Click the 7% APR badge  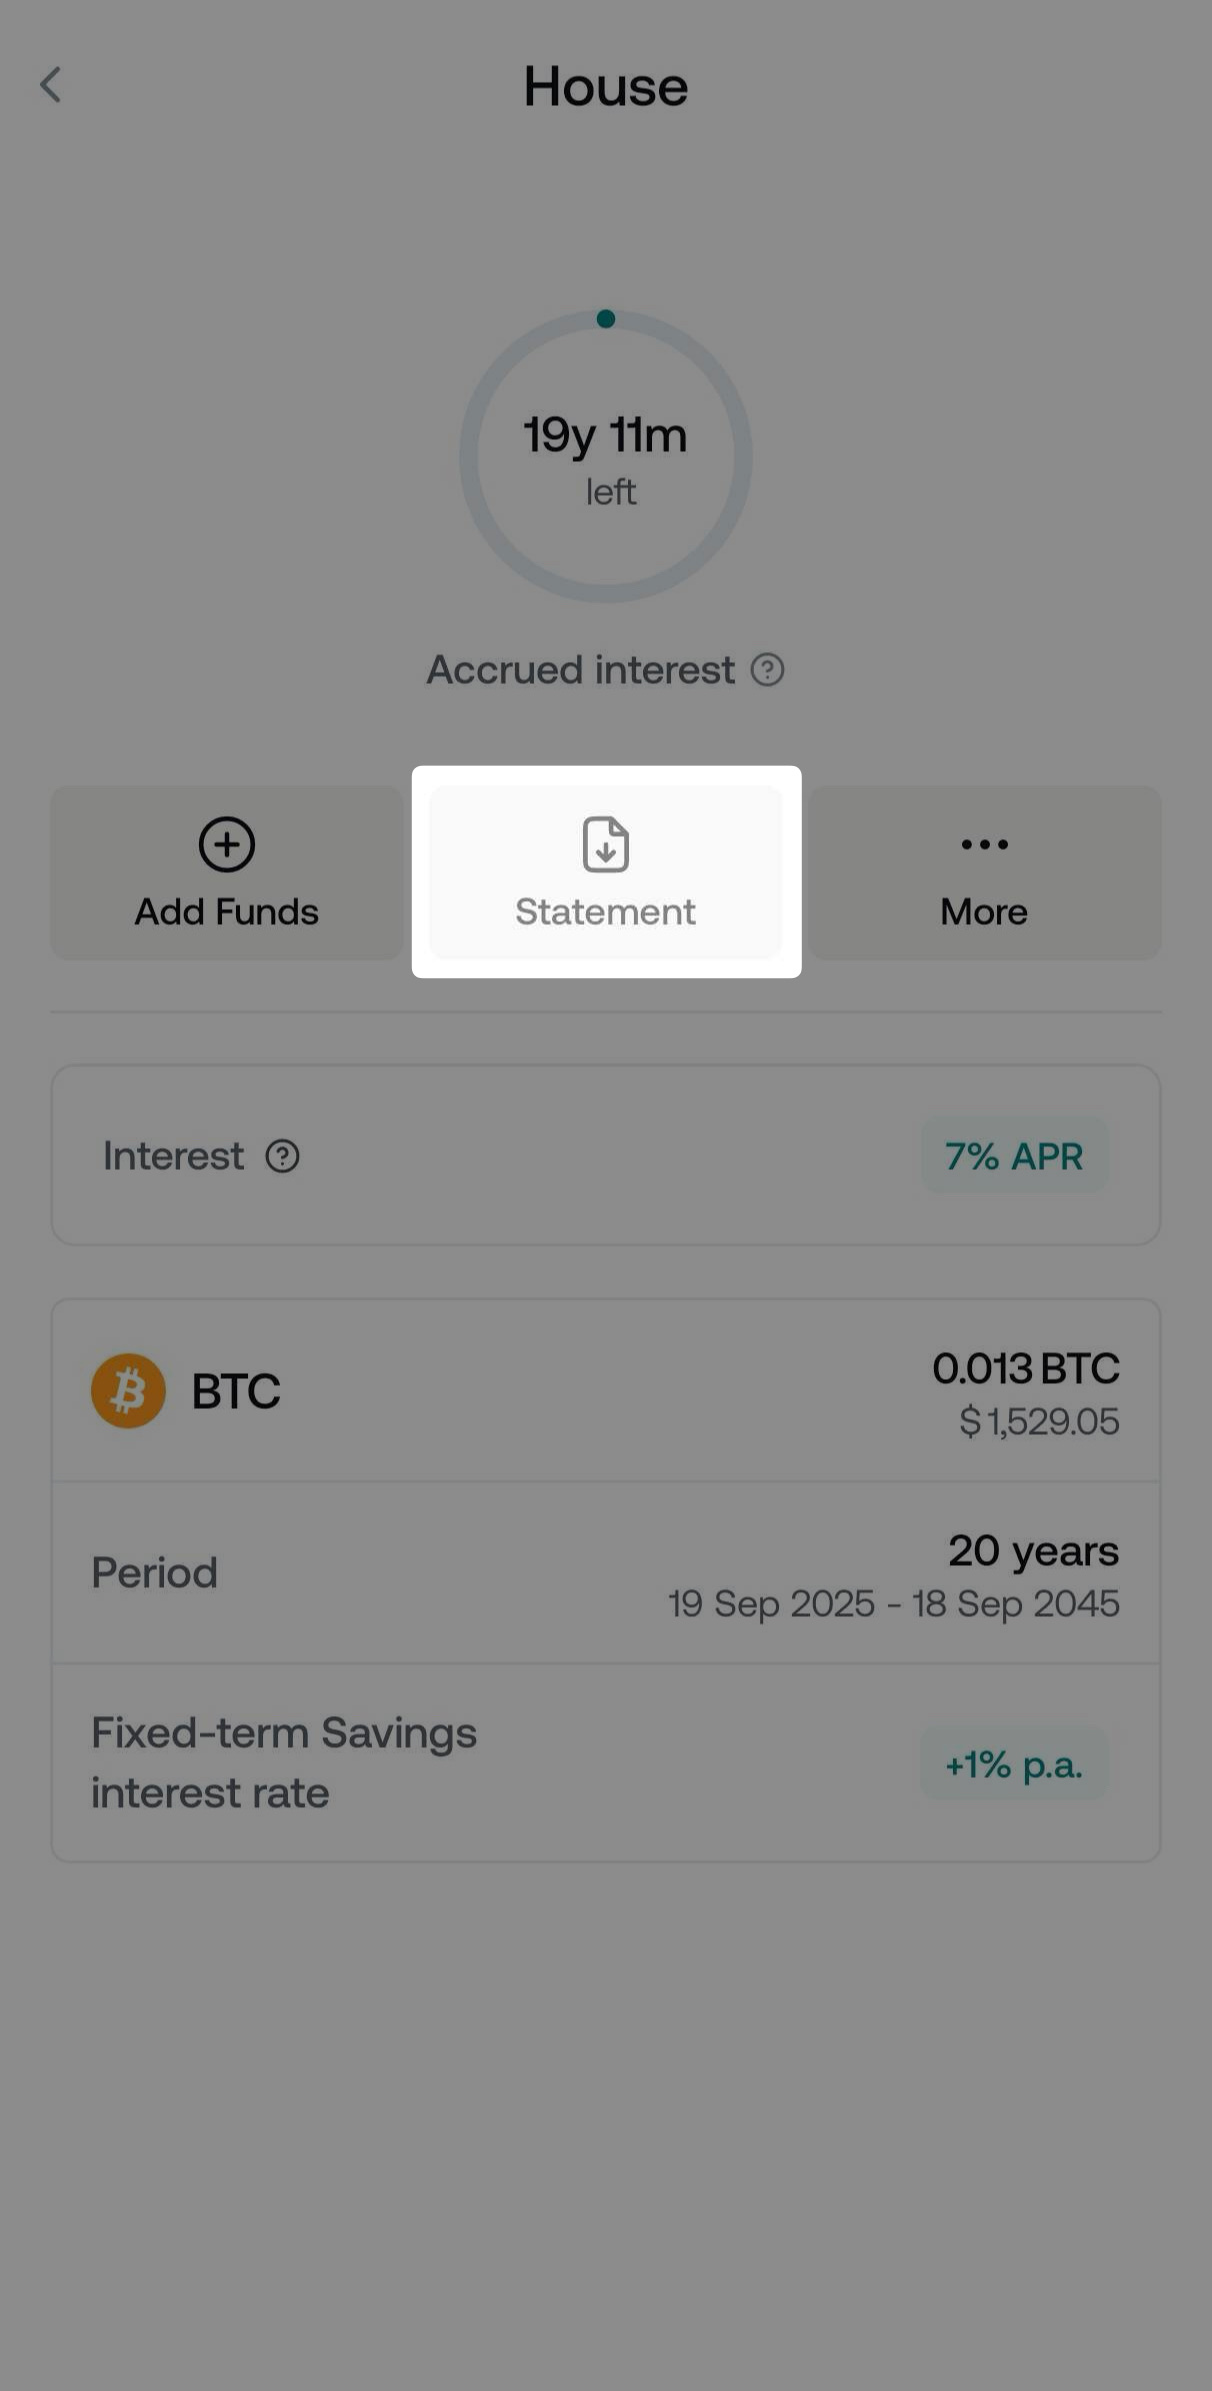pos(1014,1156)
